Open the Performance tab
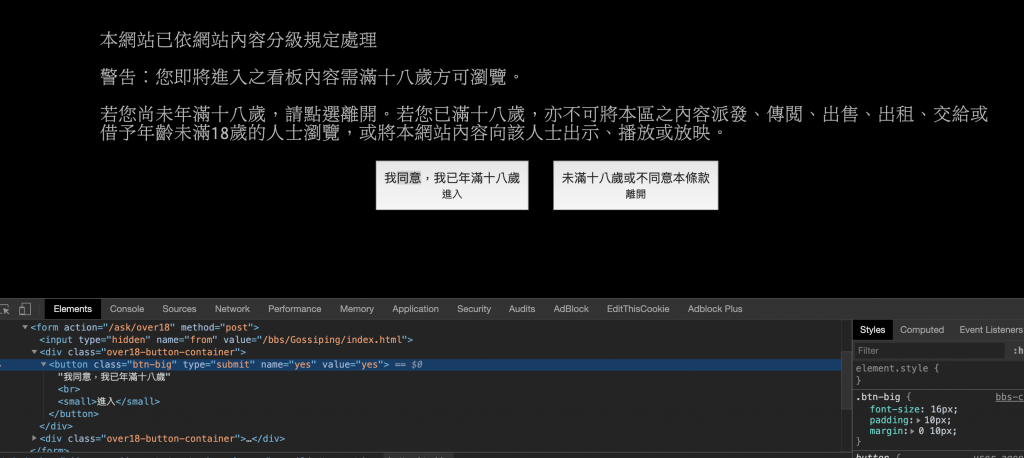Screen dimensions: 1024x458 (x=295, y=309)
